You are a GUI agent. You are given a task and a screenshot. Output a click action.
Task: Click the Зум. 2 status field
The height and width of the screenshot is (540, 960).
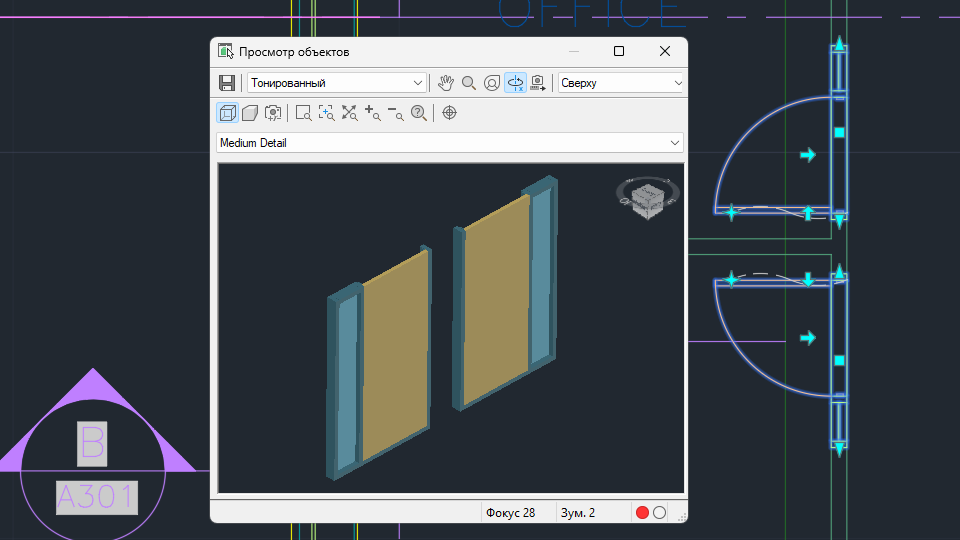tap(578, 512)
